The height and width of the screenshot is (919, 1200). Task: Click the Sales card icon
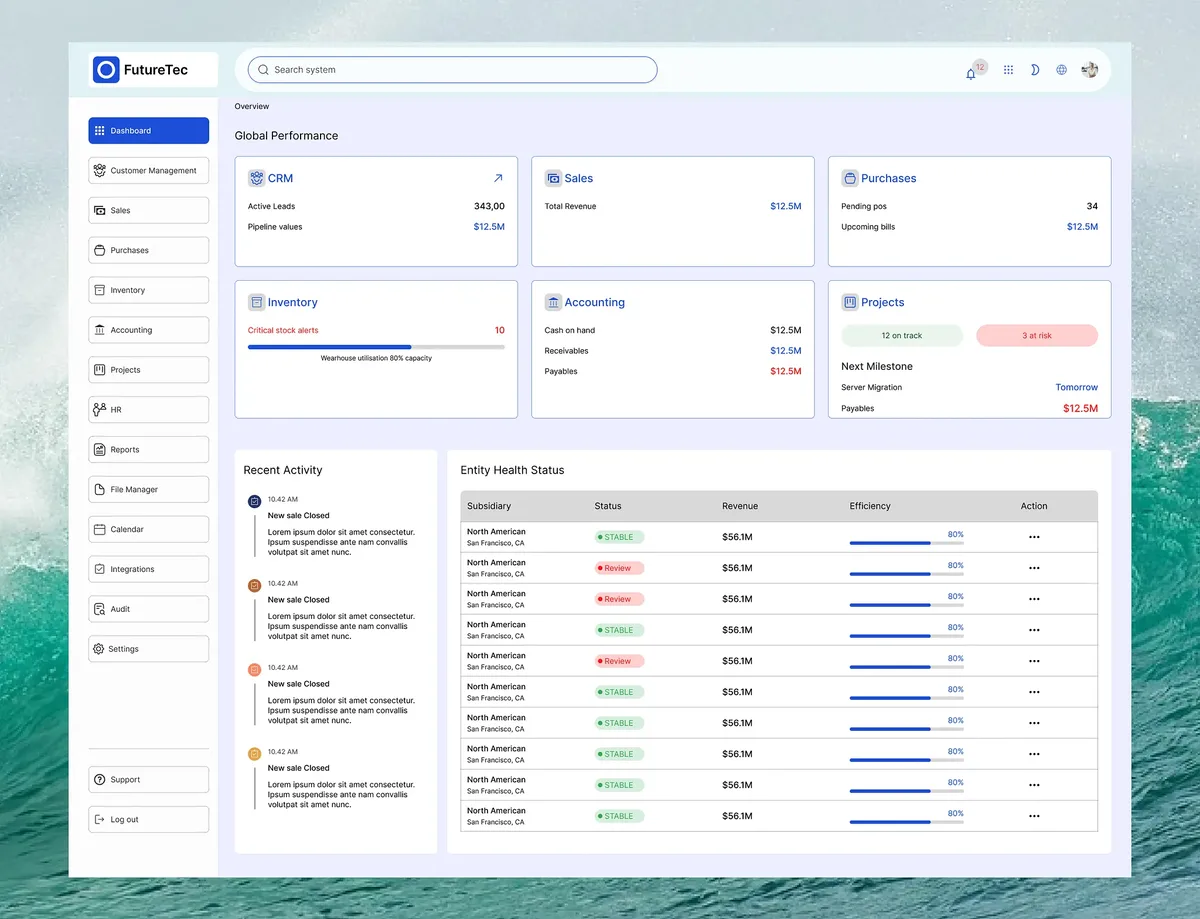click(553, 178)
